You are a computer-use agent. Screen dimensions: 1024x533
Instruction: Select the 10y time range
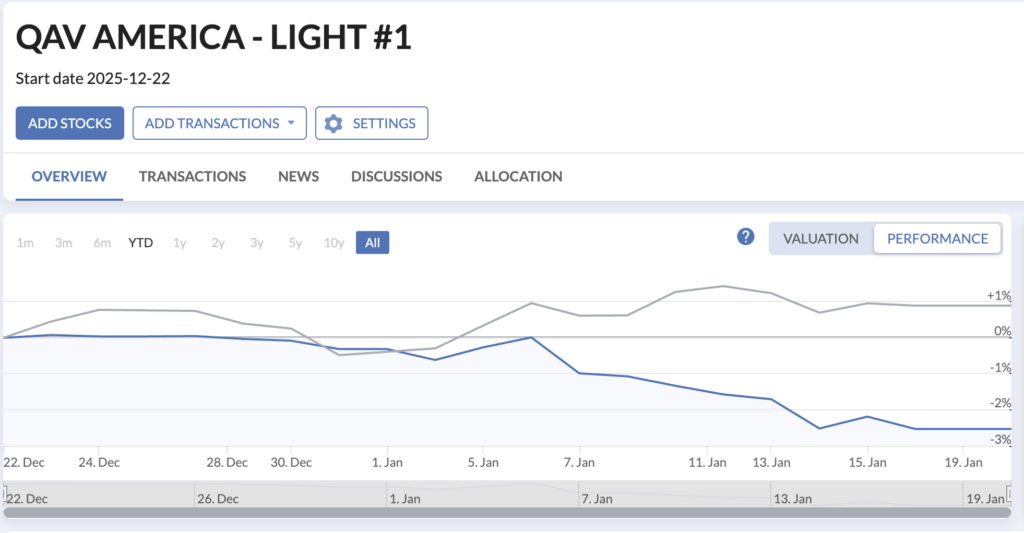[334, 242]
